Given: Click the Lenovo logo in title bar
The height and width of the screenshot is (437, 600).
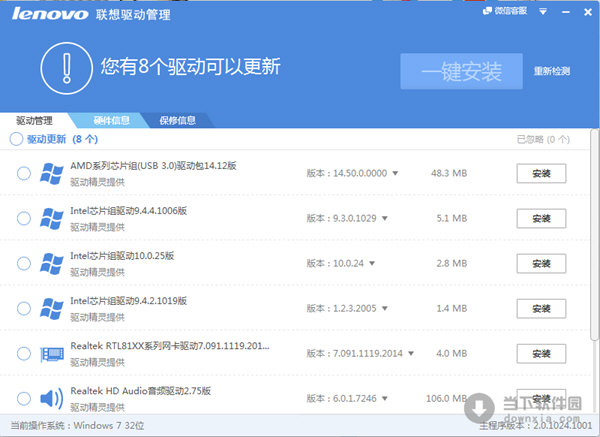Looking at the screenshot, I should tap(50, 14).
